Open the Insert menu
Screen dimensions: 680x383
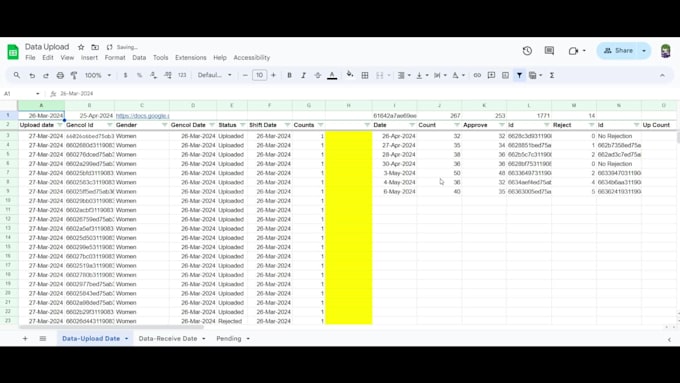[89, 57]
